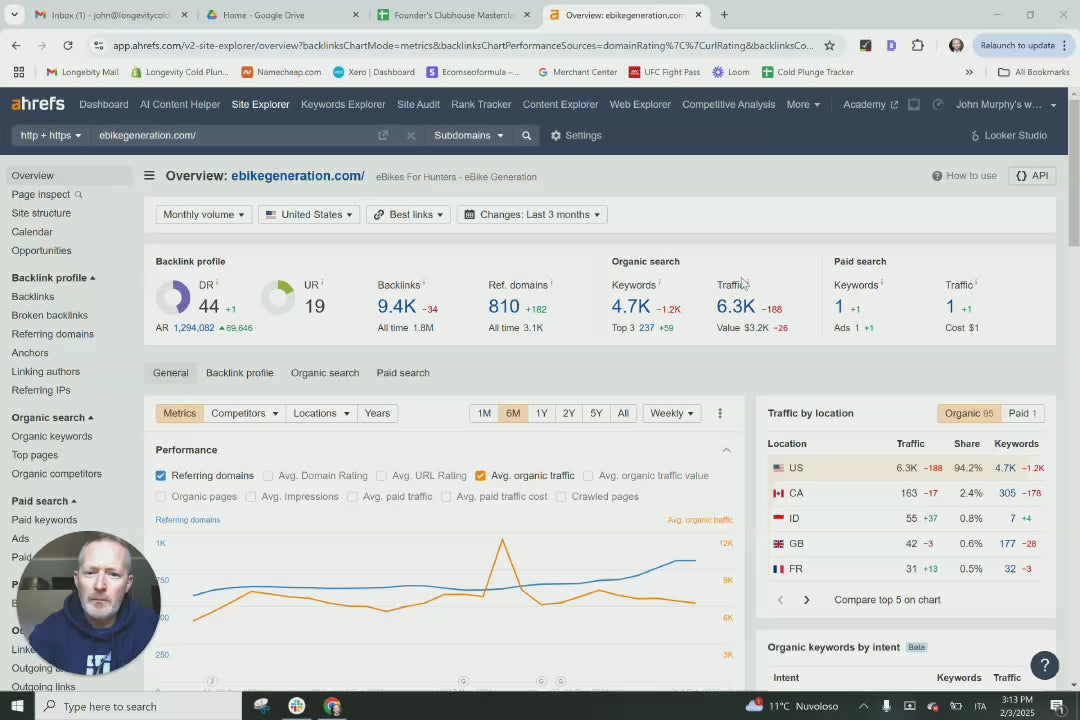This screenshot has height=720, width=1080.
Task: Expand the United States country dropdown
Action: coord(309,215)
